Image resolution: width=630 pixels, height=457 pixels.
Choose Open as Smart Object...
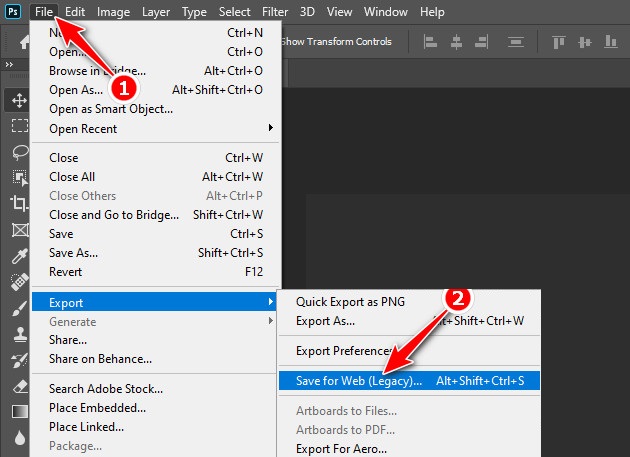click(155, 109)
